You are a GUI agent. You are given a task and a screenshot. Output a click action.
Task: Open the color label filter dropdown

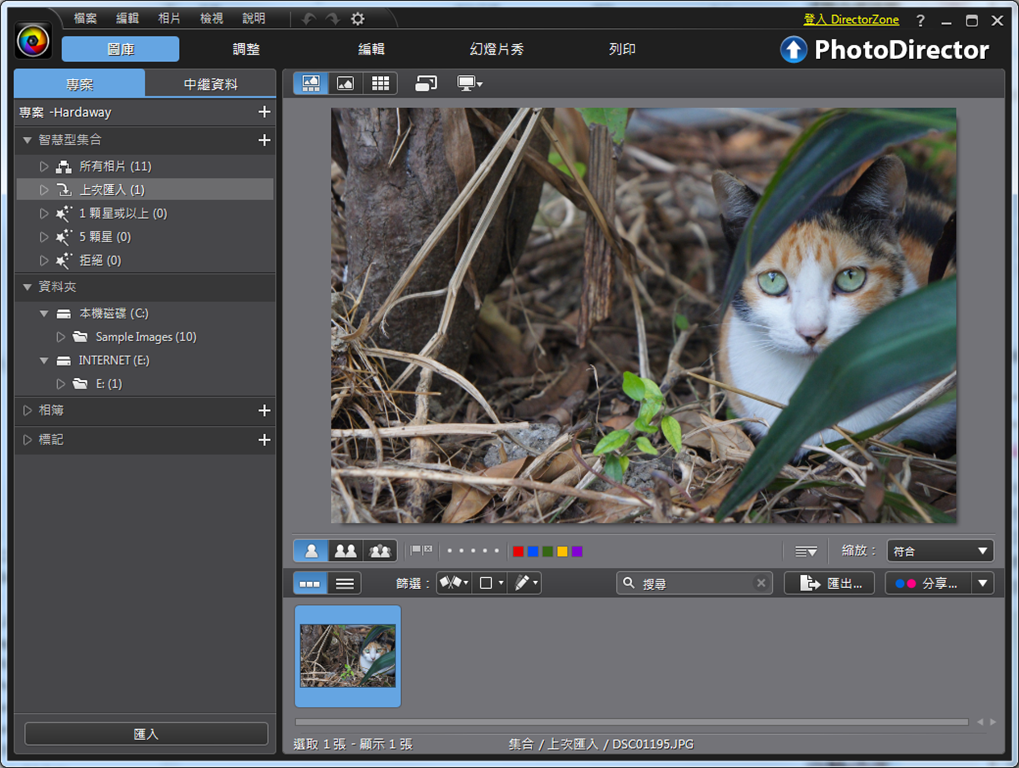coord(491,583)
